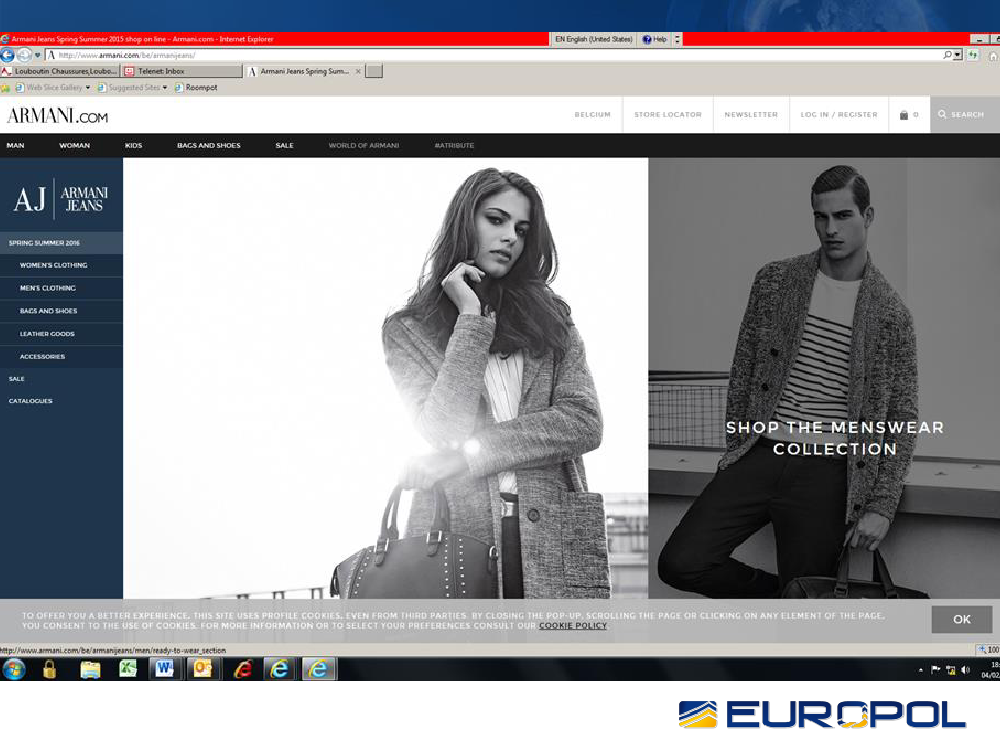Change the country by clicking Belgium
1000x750 pixels.
click(x=592, y=115)
